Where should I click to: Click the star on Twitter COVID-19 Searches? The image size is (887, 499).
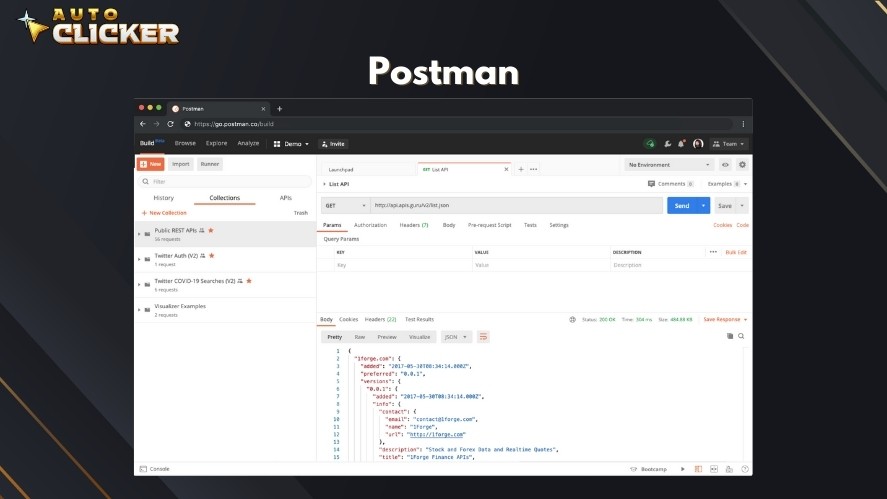[249, 281]
